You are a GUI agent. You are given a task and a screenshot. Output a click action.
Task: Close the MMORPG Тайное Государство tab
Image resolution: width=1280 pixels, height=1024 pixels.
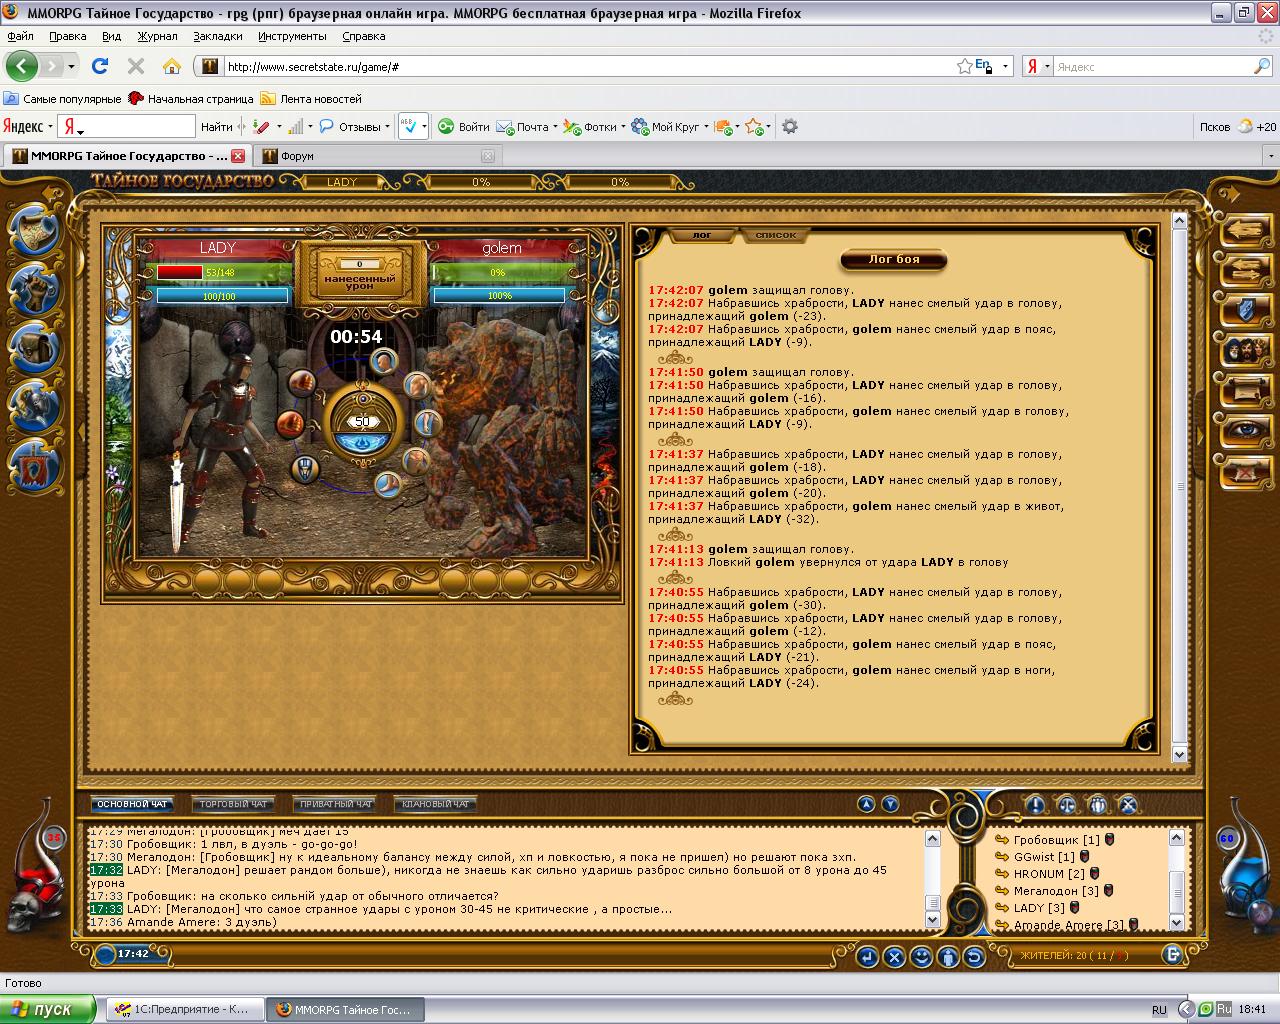[x=238, y=156]
